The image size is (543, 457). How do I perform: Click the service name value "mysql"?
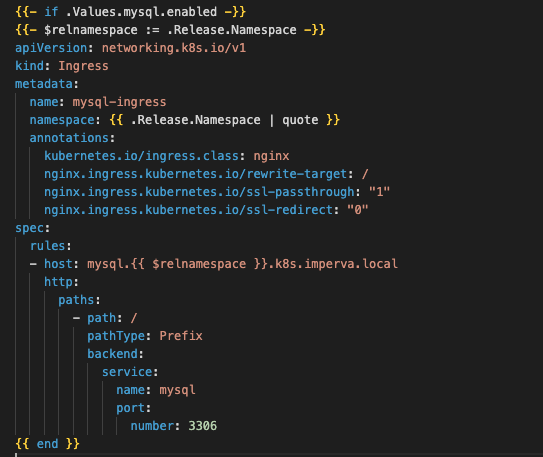pos(177,390)
